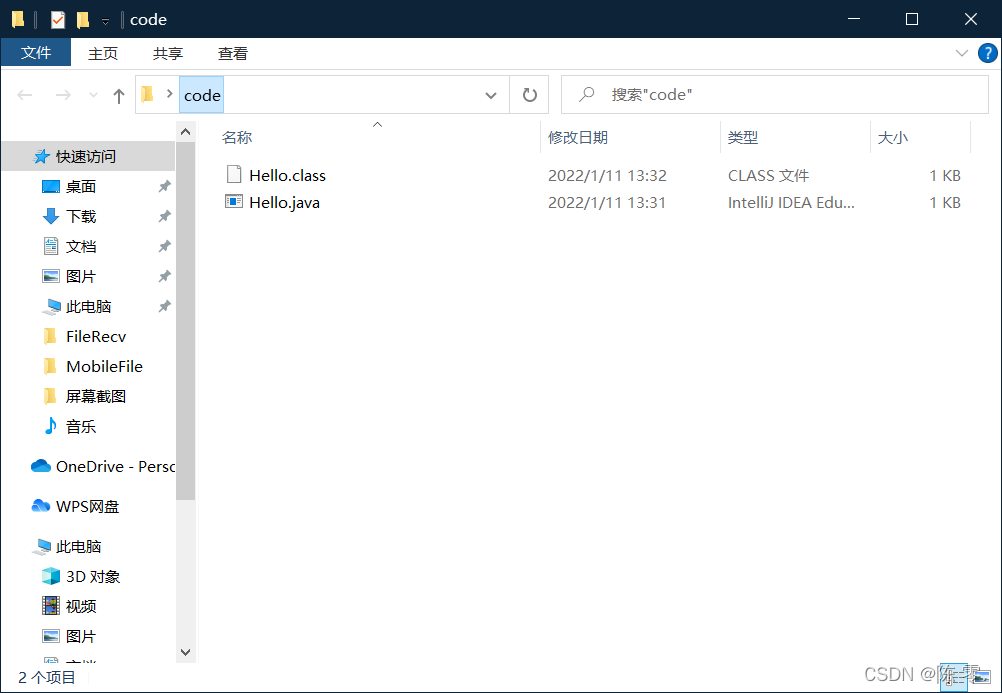Open 文档 in quick access

coord(81,247)
